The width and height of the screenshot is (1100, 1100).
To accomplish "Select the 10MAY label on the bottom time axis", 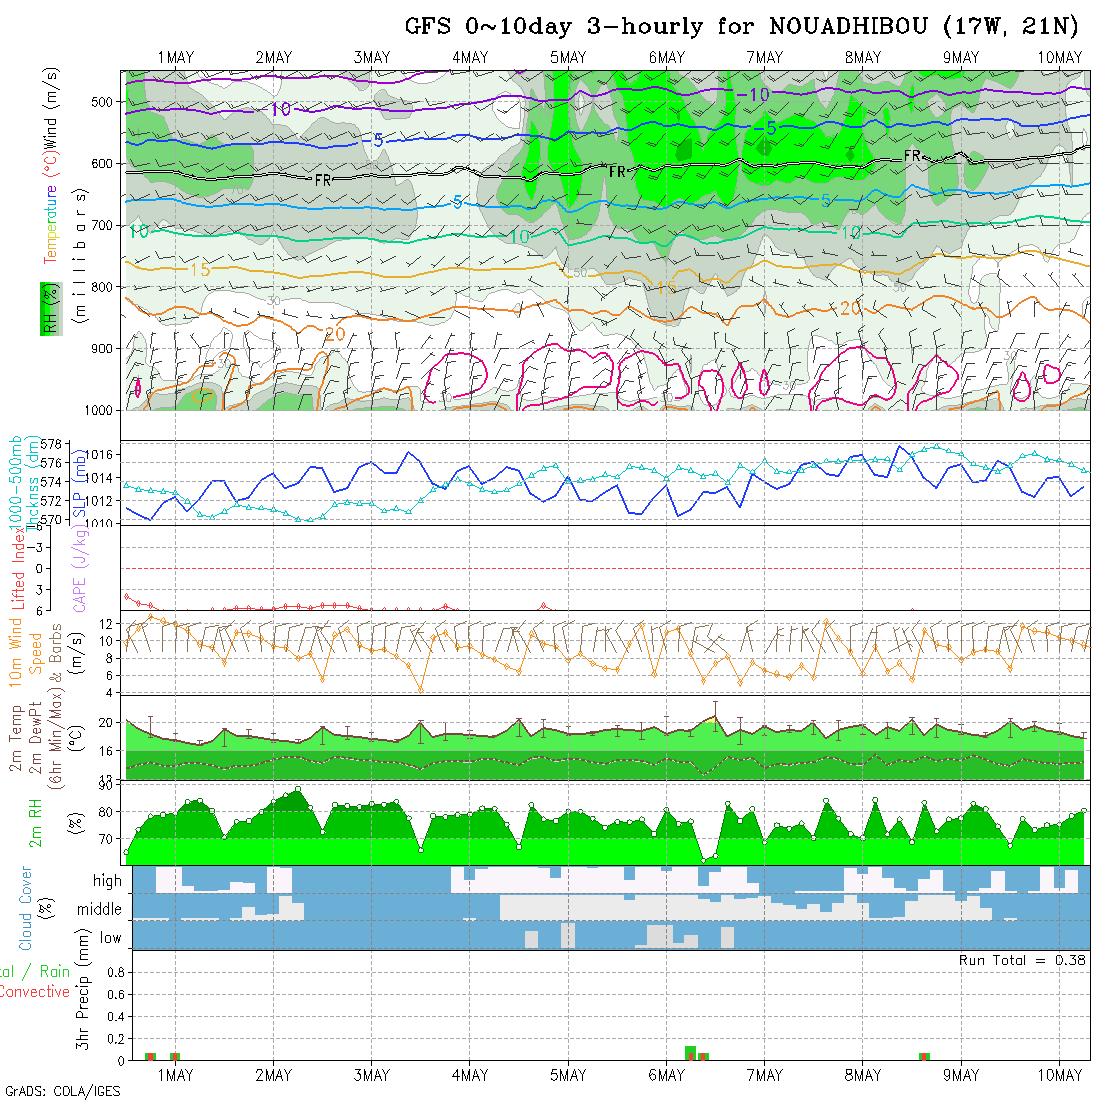I will (1059, 1075).
